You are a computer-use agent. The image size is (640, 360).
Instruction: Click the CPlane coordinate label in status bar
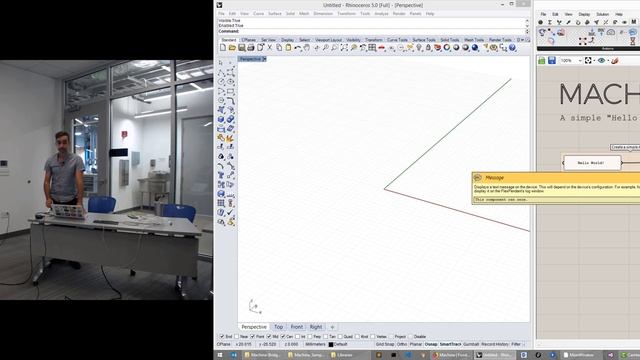point(224,344)
